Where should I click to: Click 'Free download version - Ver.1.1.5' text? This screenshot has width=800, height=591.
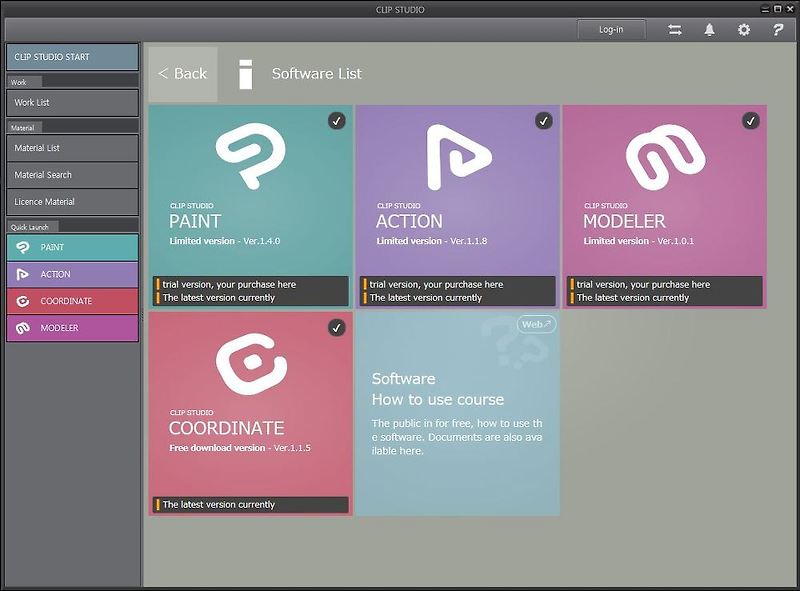click(x=240, y=448)
